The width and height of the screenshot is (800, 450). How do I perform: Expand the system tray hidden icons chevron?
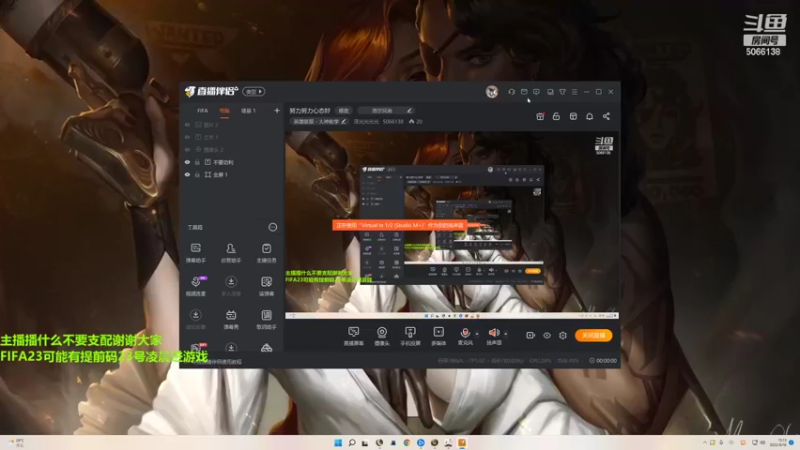705,442
